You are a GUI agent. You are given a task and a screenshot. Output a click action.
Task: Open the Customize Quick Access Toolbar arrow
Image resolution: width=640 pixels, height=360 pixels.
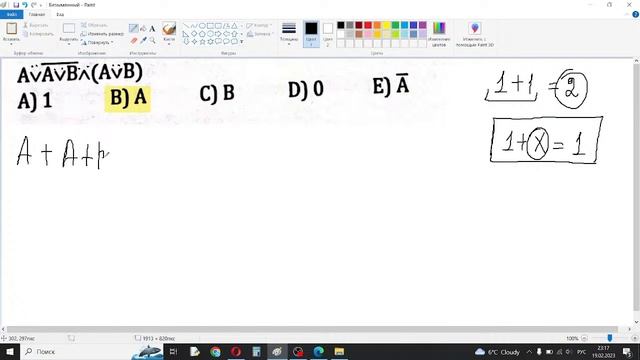pyautogui.click(x=41, y=5)
